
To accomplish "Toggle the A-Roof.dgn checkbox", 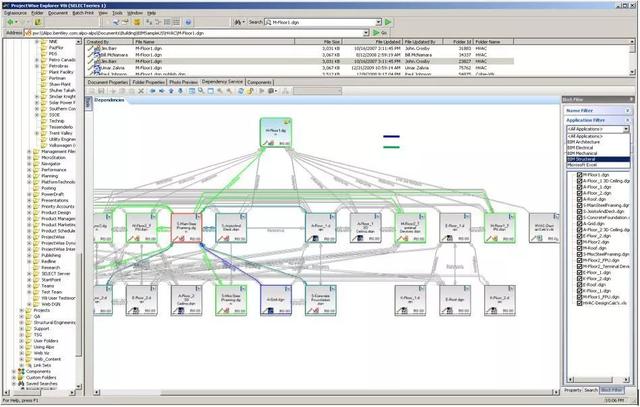I will pyautogui.click(x=579, y=199).
